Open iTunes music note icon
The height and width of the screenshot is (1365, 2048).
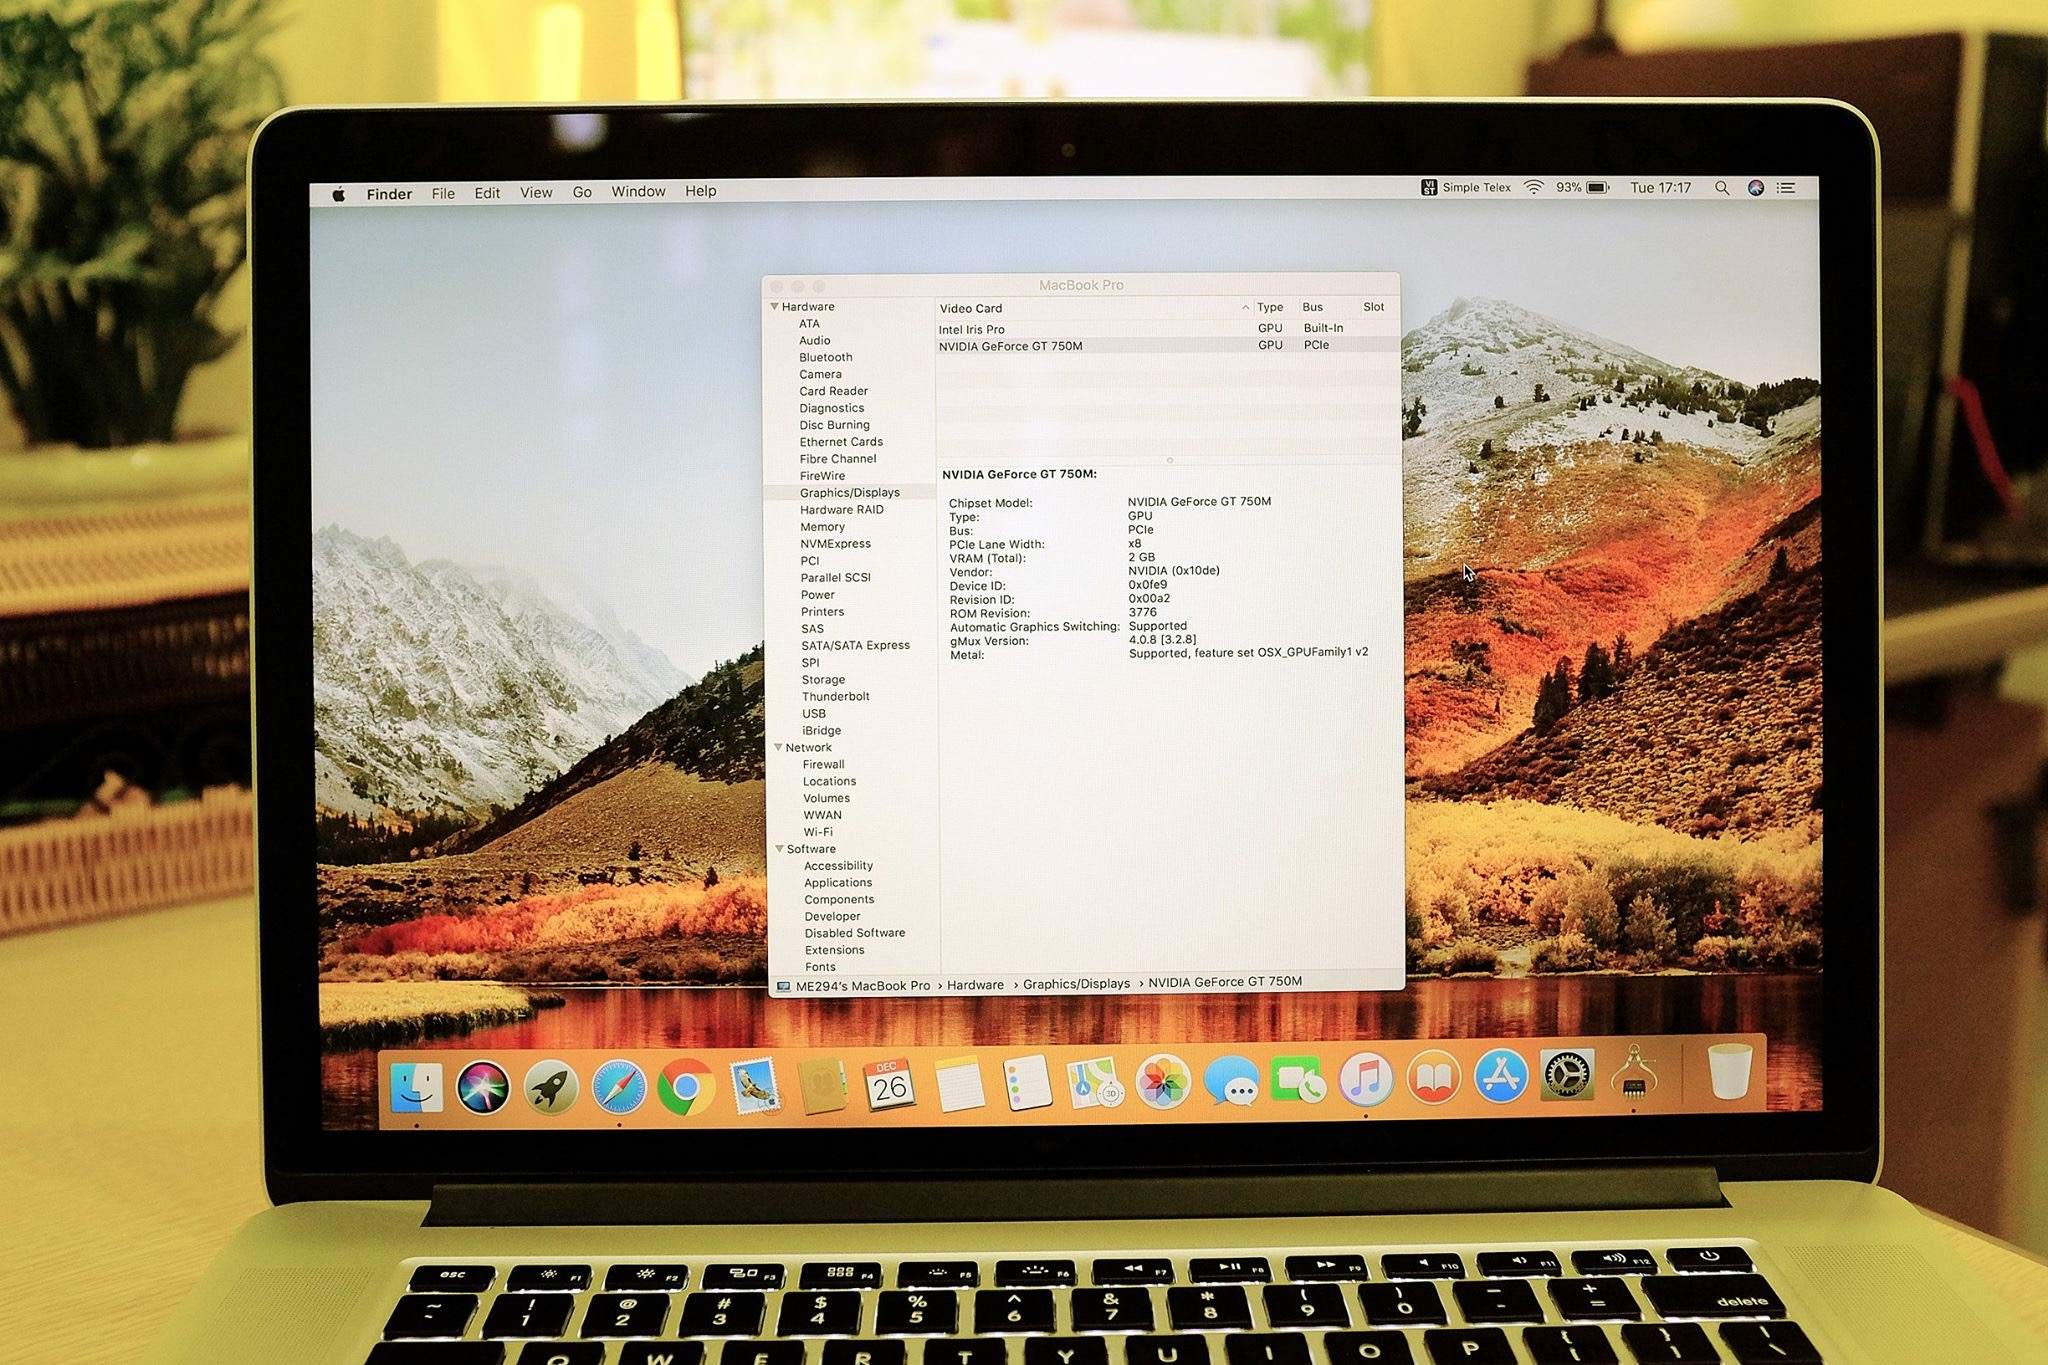click(1366, 1079)
